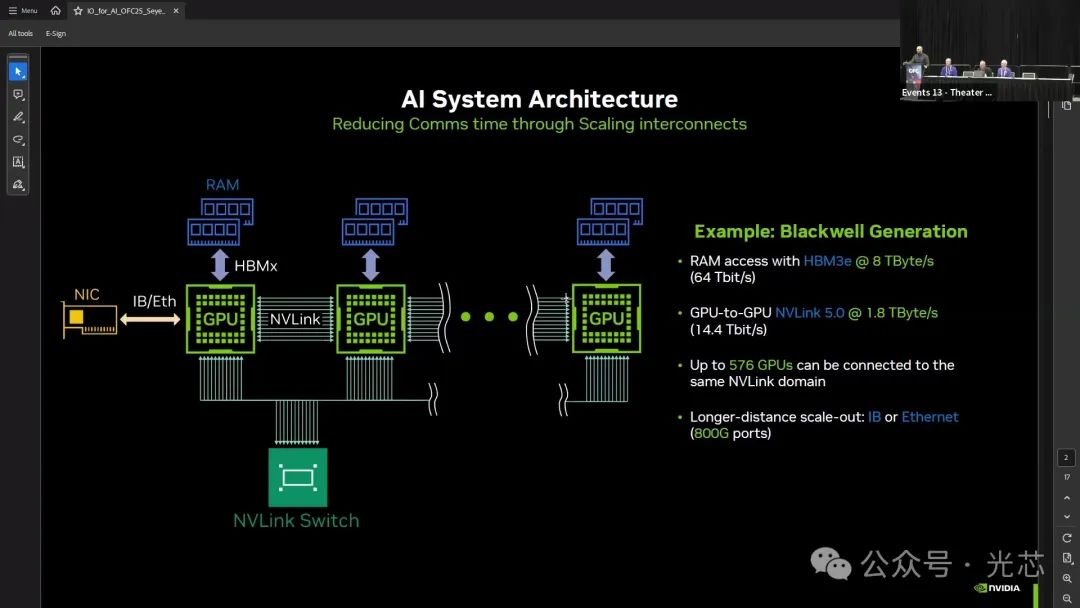
Task: Choose the Add text box tool
Action: click(x=18, y=163)
